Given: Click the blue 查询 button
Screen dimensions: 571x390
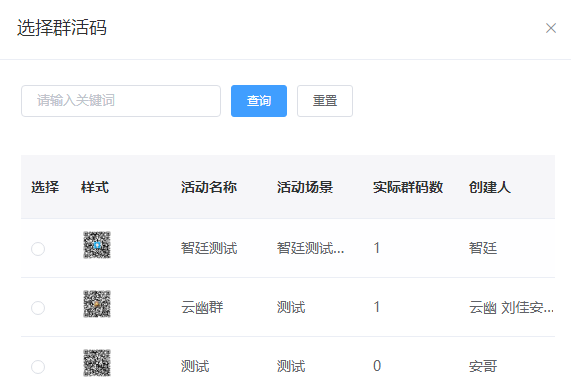Looking at the screenshot, I should click(x=259, y=101).
